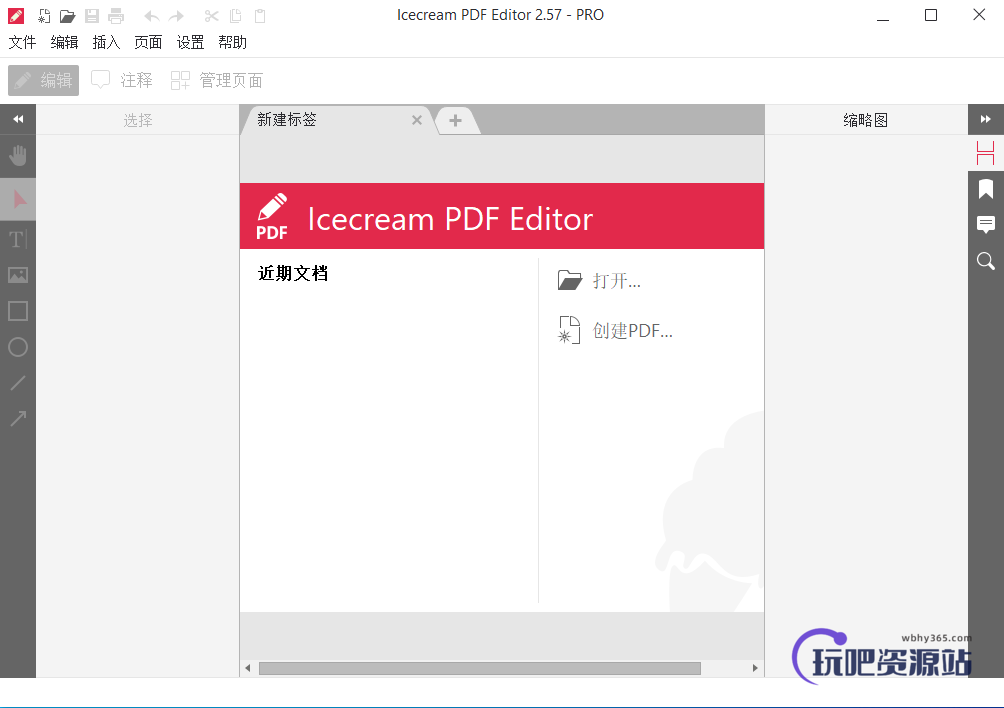Click the Icecream PDF Editor app logo icon
The image size is (1004, 708).
click(16, 16)
